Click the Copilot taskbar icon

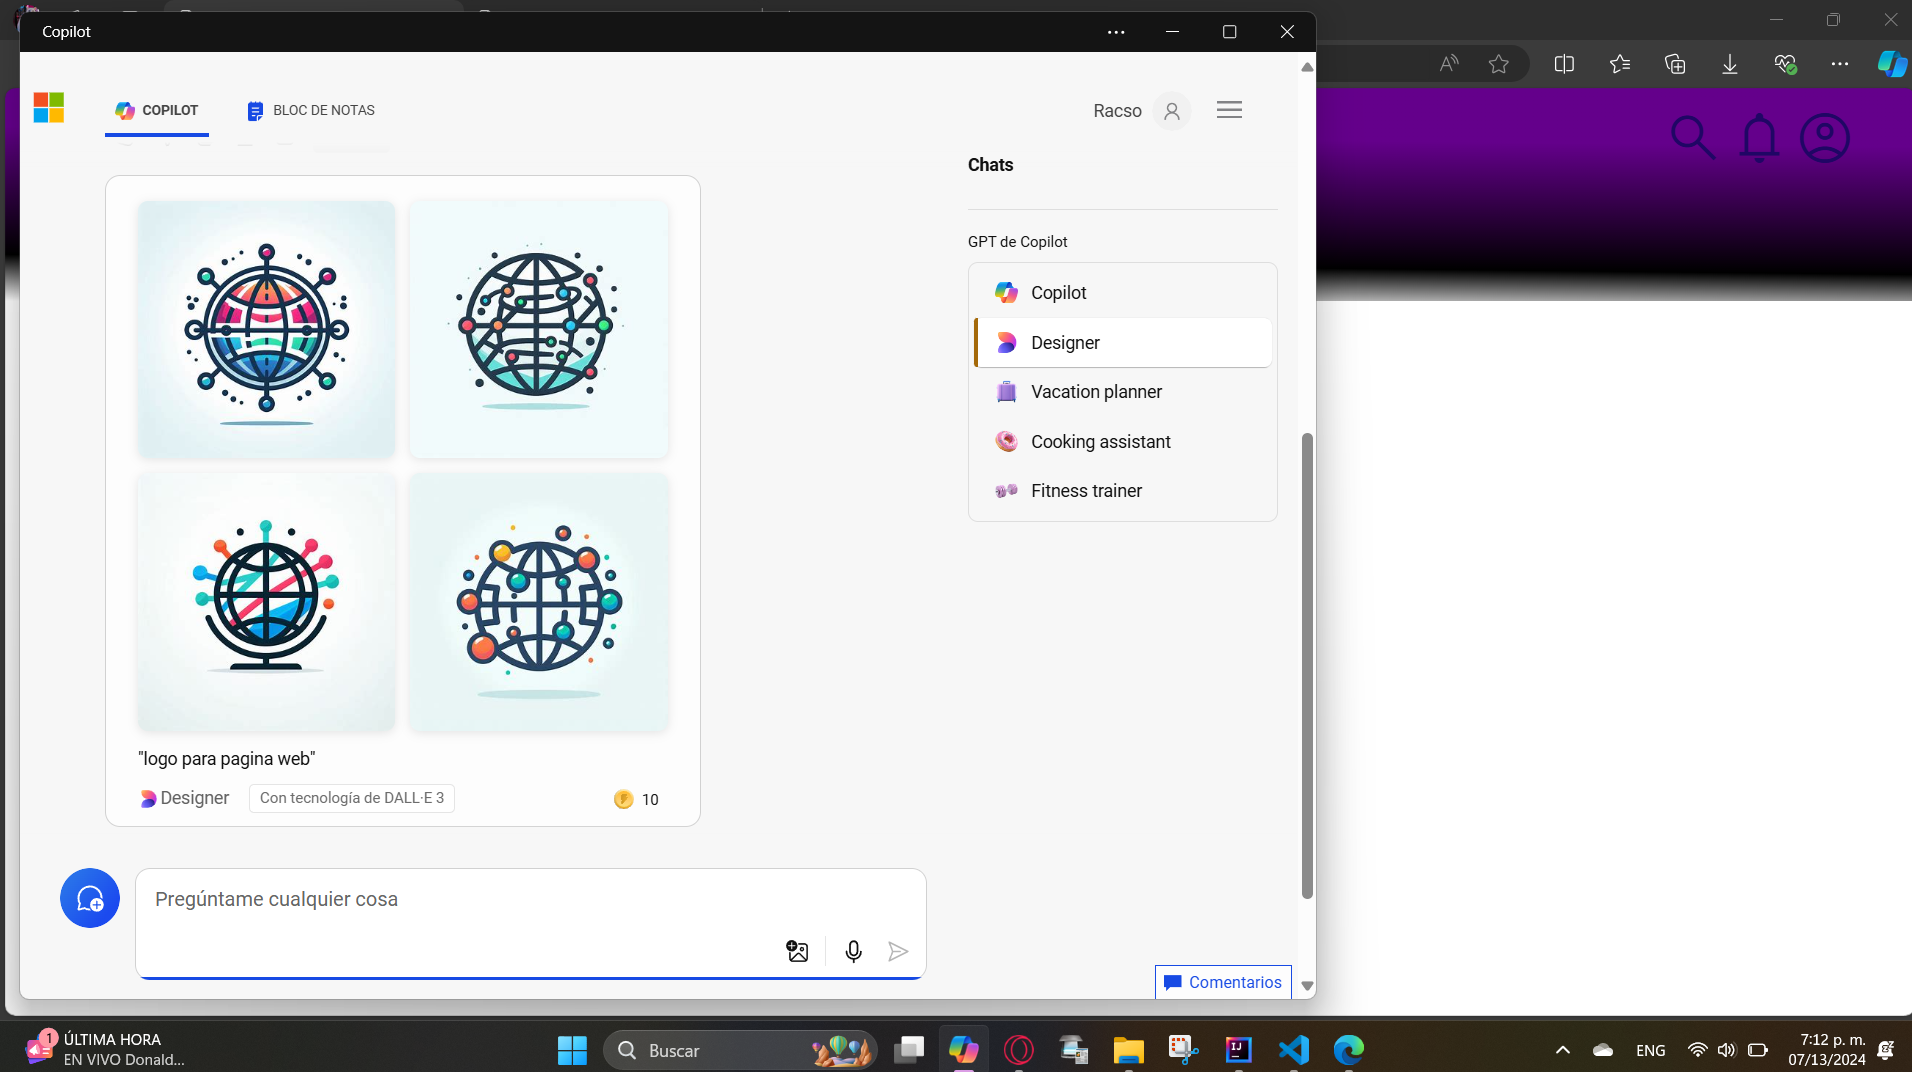click(964, 1050)
